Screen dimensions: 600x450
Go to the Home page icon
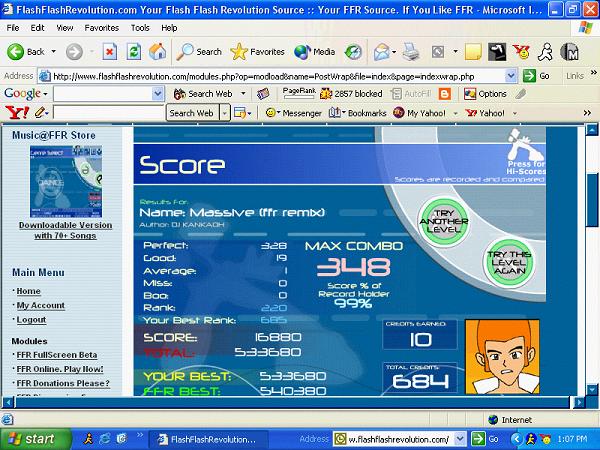(158, 52)
